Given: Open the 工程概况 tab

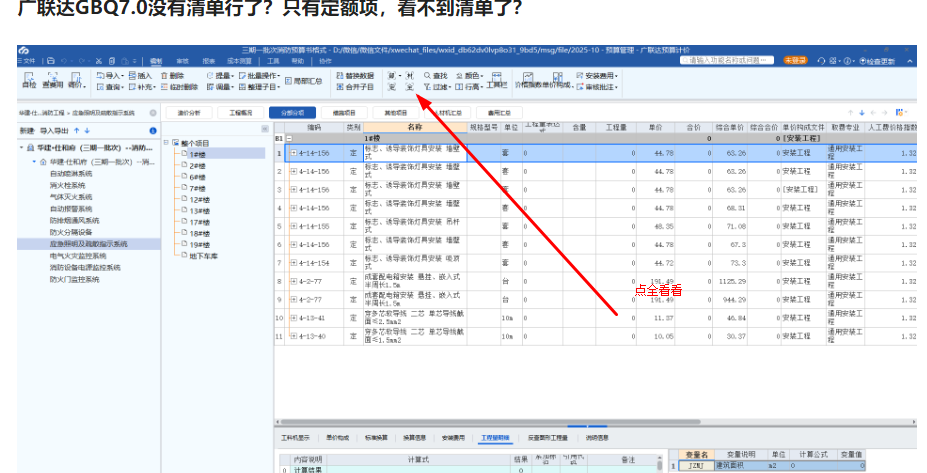Looking at the screenshot, I should click(x=241, y=112).
